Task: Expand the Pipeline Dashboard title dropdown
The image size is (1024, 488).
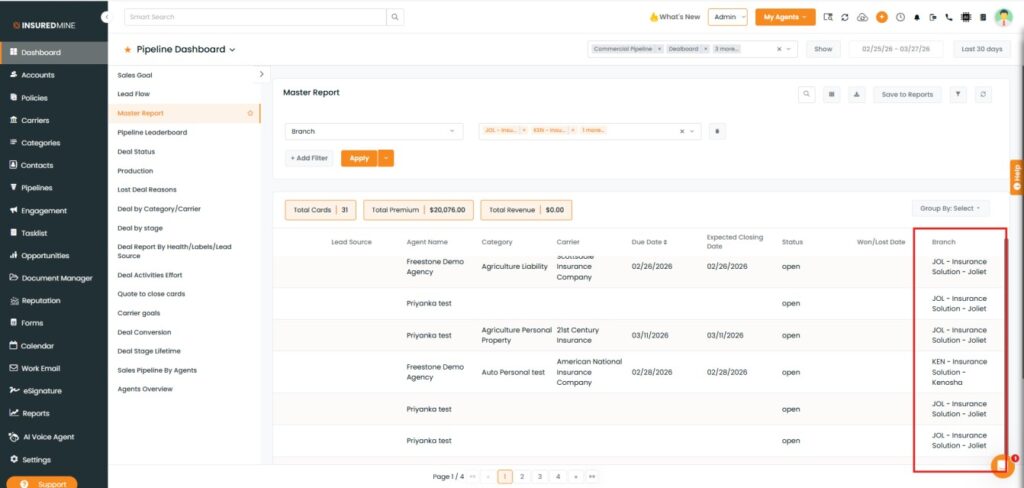Action: [232, 49]
